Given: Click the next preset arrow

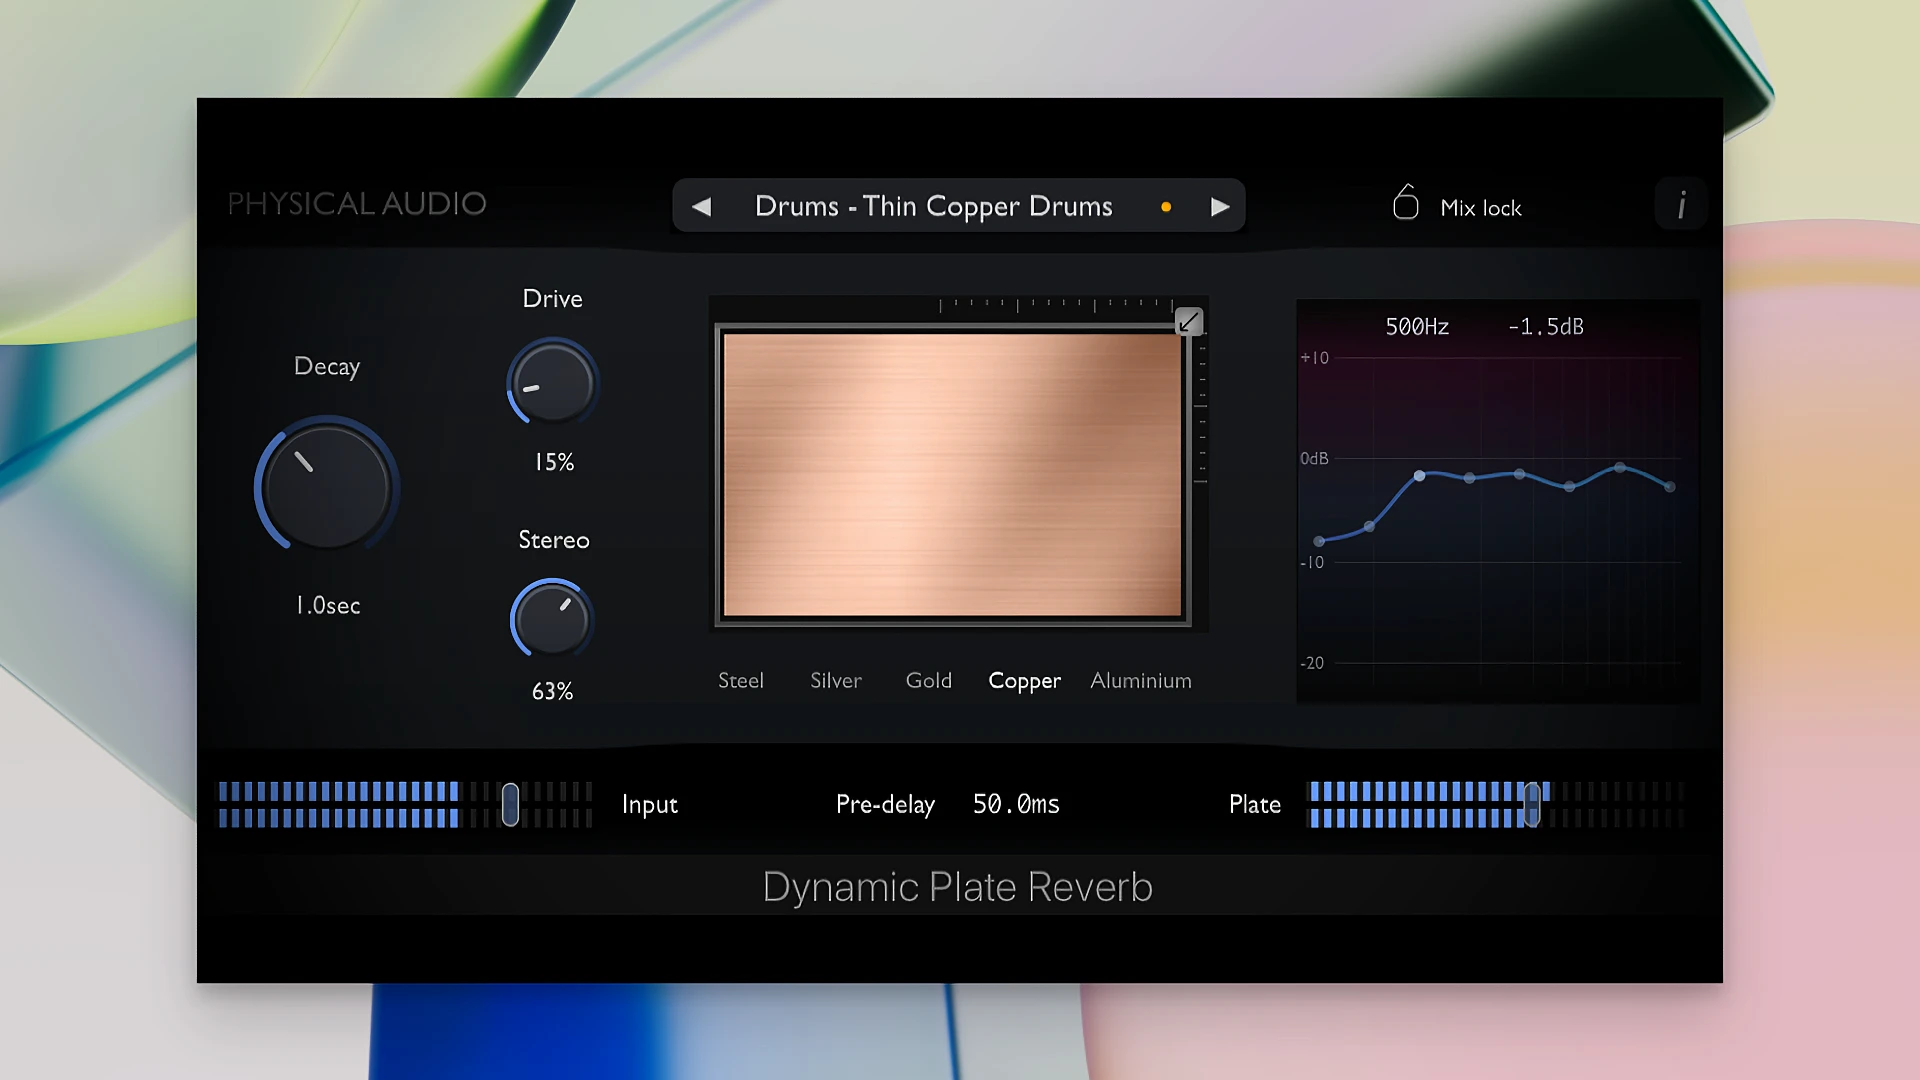Looking at the screenshot, I should [1221, 206].
